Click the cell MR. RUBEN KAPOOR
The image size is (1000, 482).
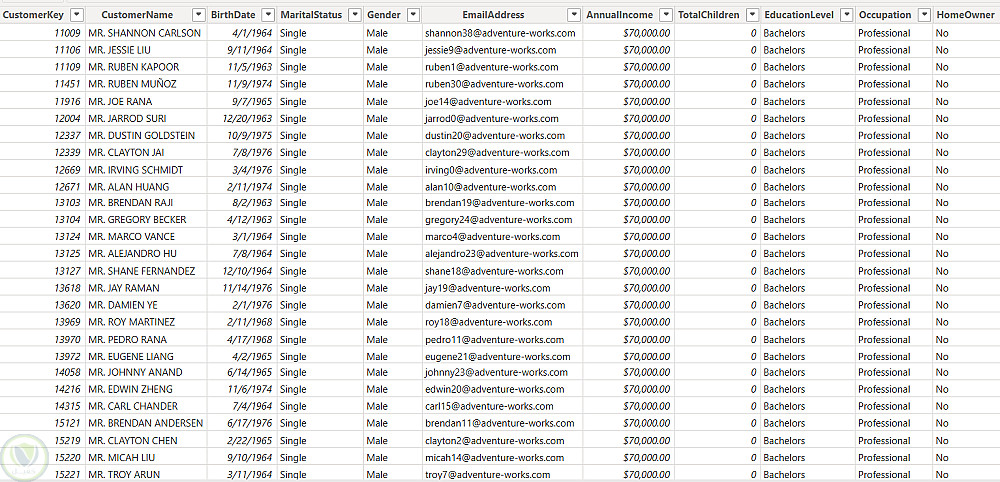147,67
